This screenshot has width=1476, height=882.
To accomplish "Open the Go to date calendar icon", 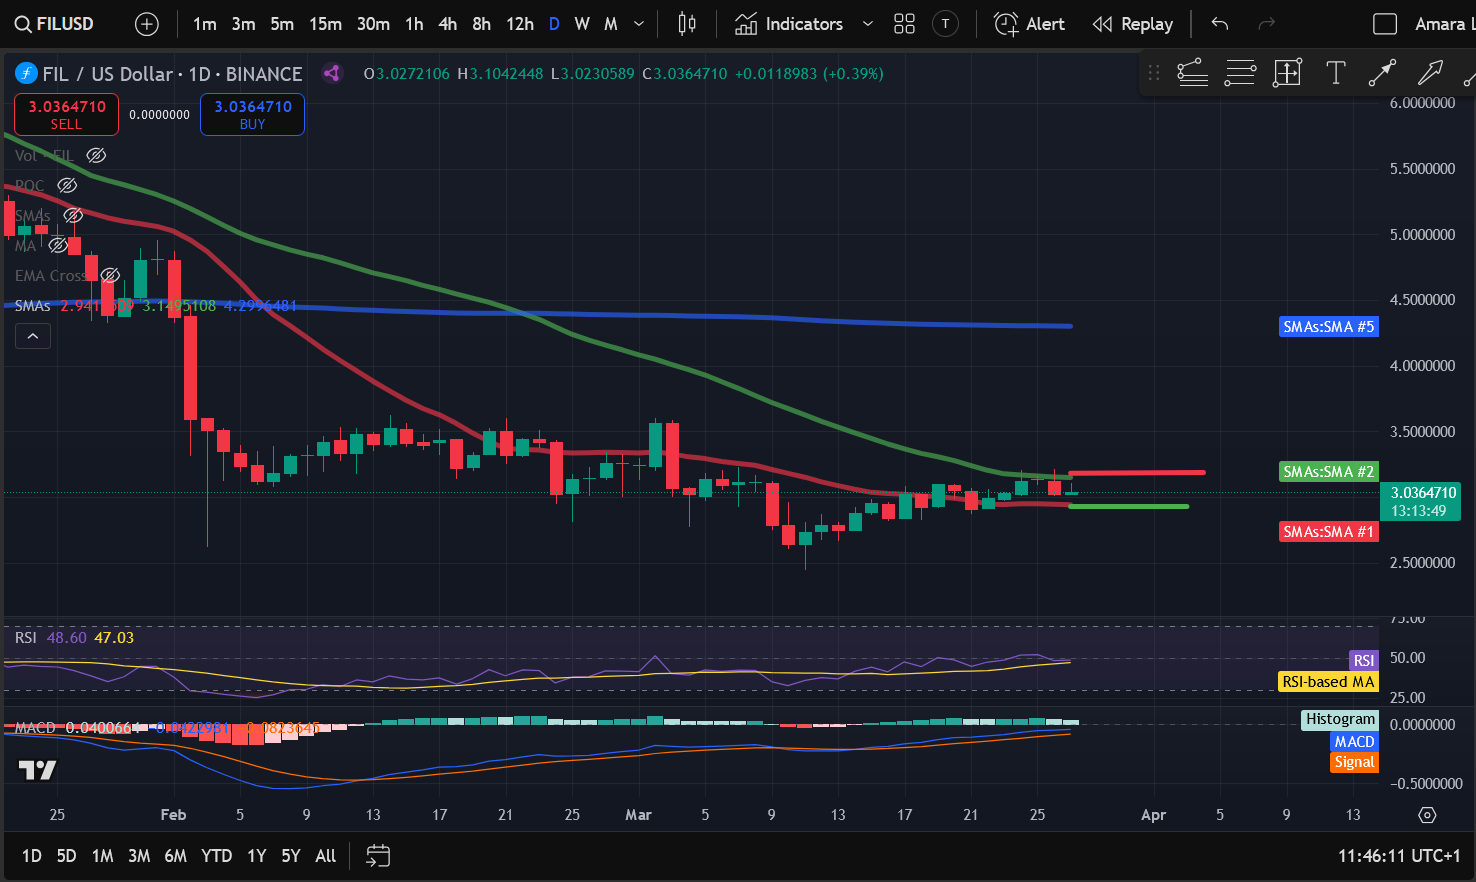I will (378, 856).
